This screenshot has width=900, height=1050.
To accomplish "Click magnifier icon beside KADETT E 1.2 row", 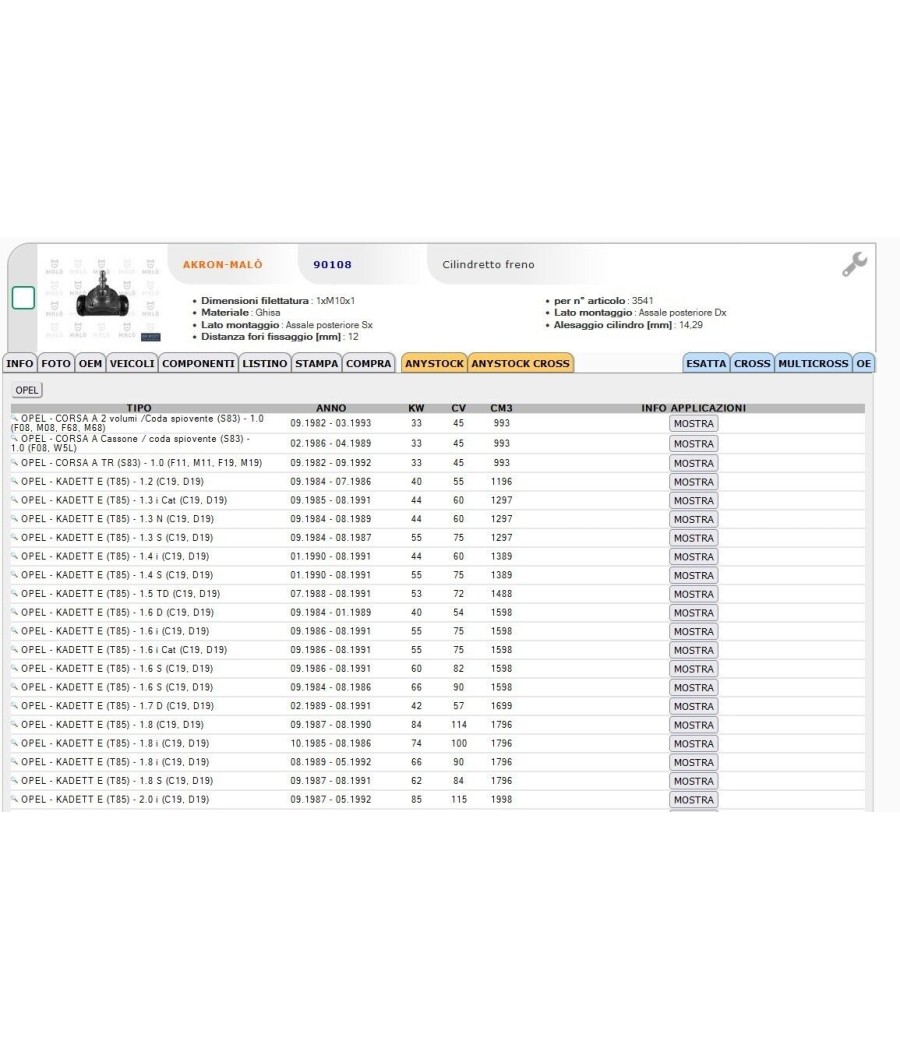I will 15,481.
